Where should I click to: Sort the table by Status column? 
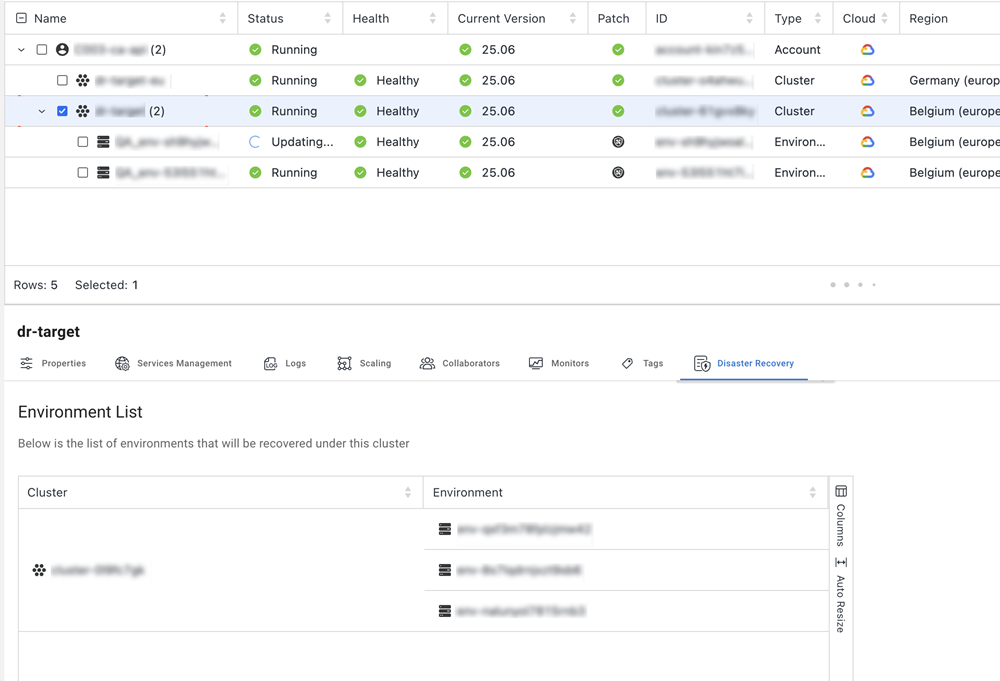(x=327, y=19)
